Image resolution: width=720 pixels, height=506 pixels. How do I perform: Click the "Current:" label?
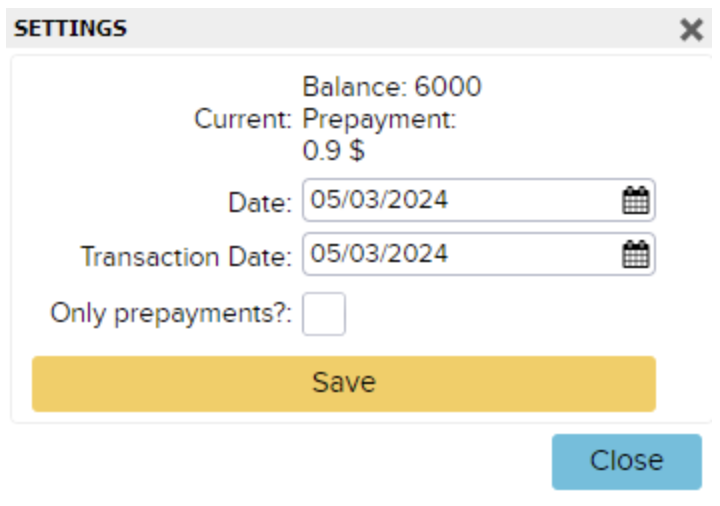[243, 120]
